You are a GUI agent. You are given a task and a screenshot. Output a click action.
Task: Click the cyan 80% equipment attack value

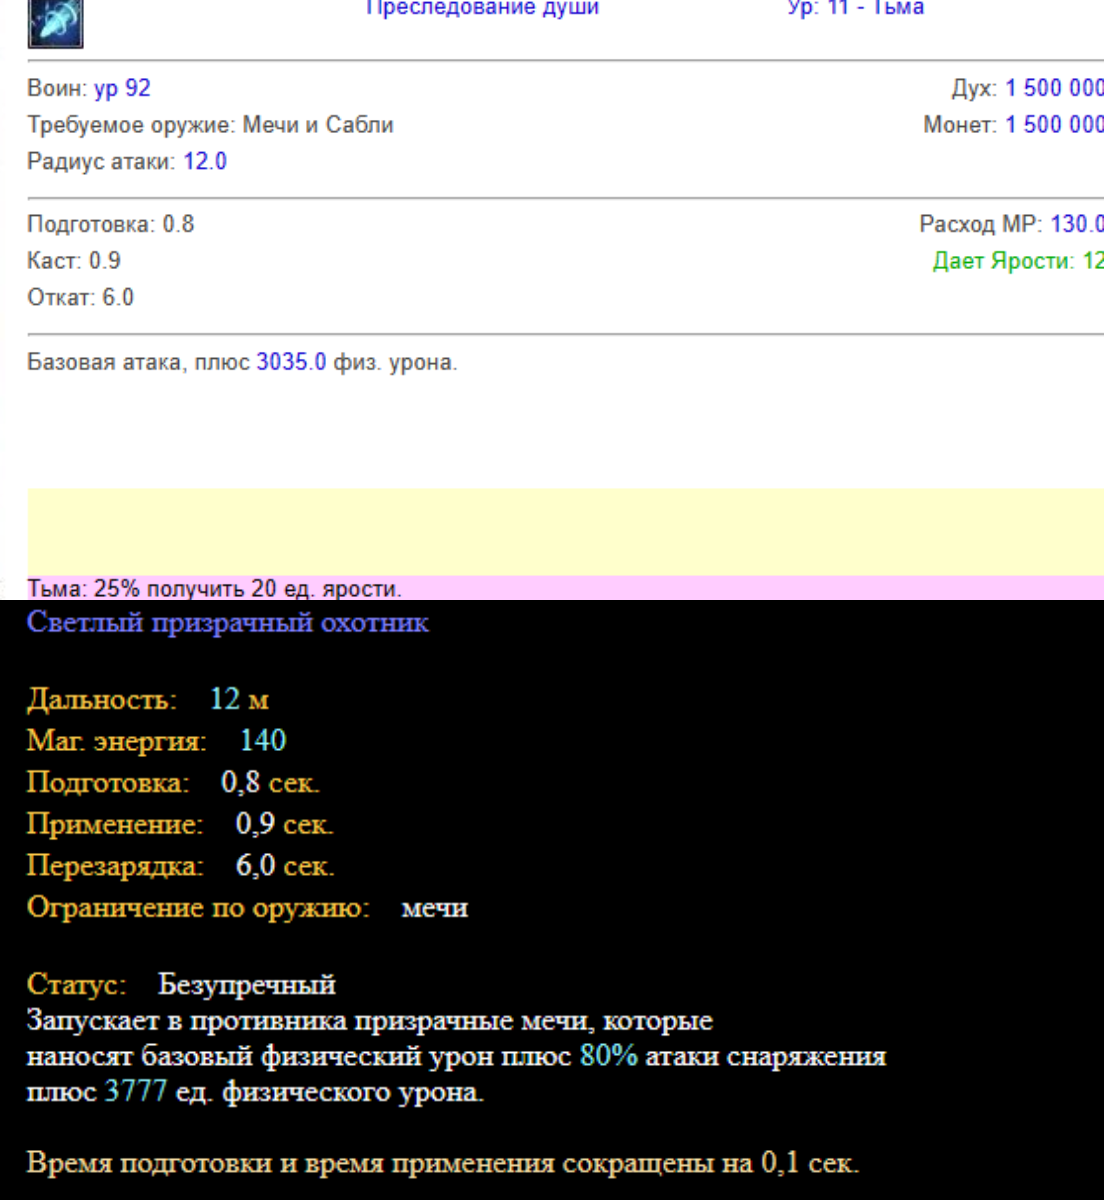[x=608, y=1056]
